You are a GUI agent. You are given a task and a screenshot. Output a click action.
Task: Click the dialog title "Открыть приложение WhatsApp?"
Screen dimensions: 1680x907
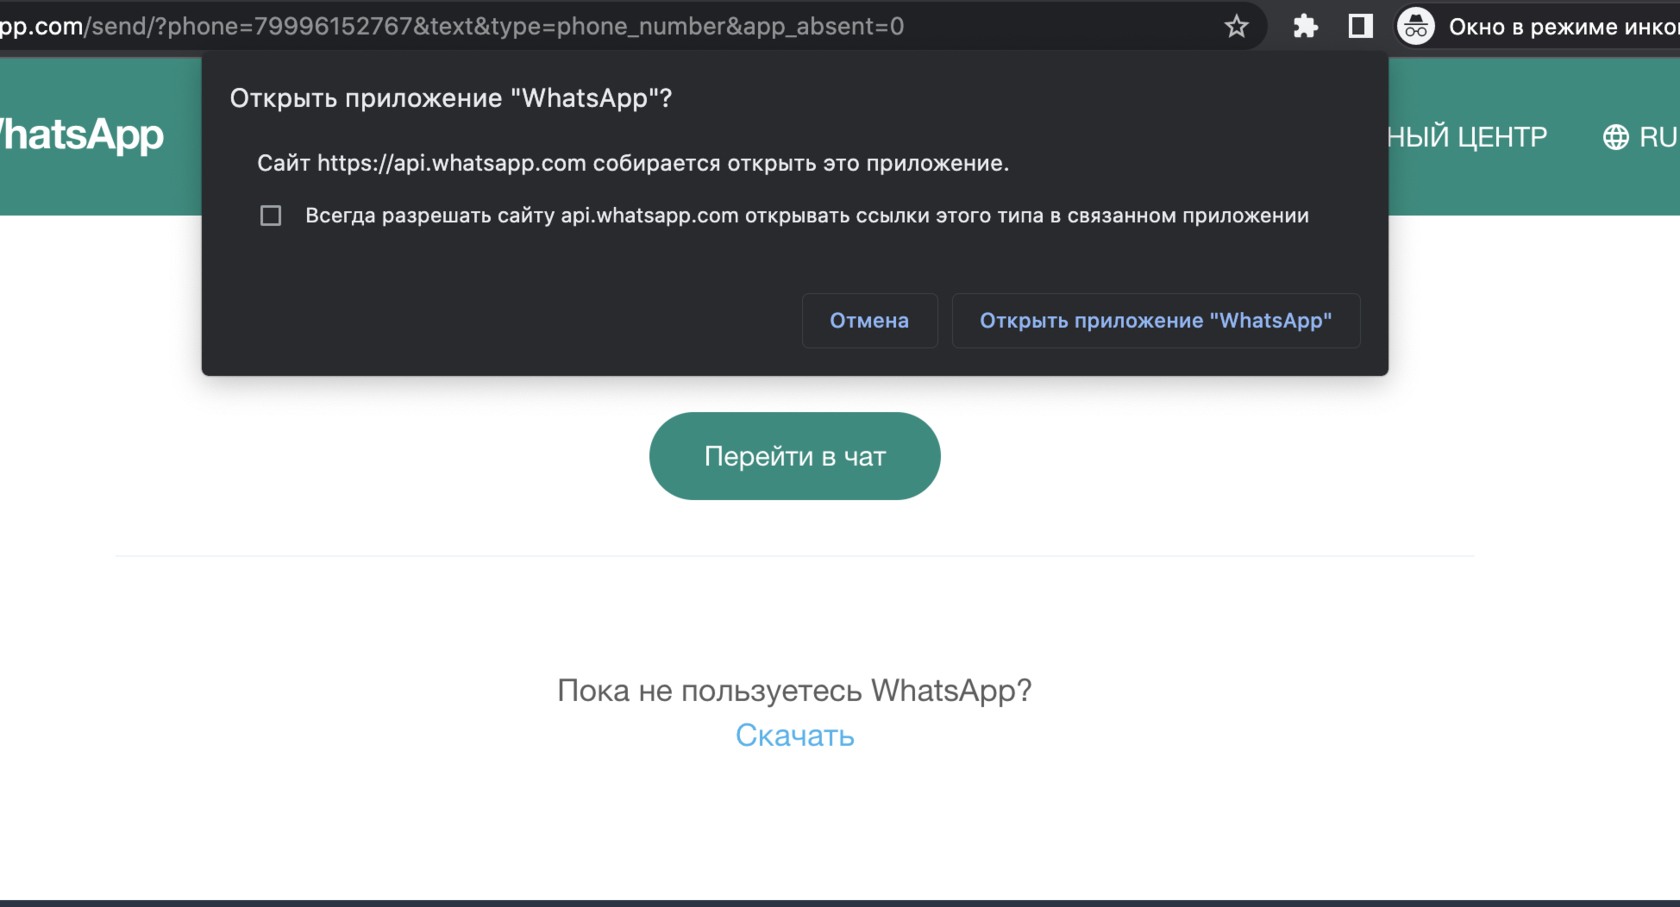(x=450, y=98)
